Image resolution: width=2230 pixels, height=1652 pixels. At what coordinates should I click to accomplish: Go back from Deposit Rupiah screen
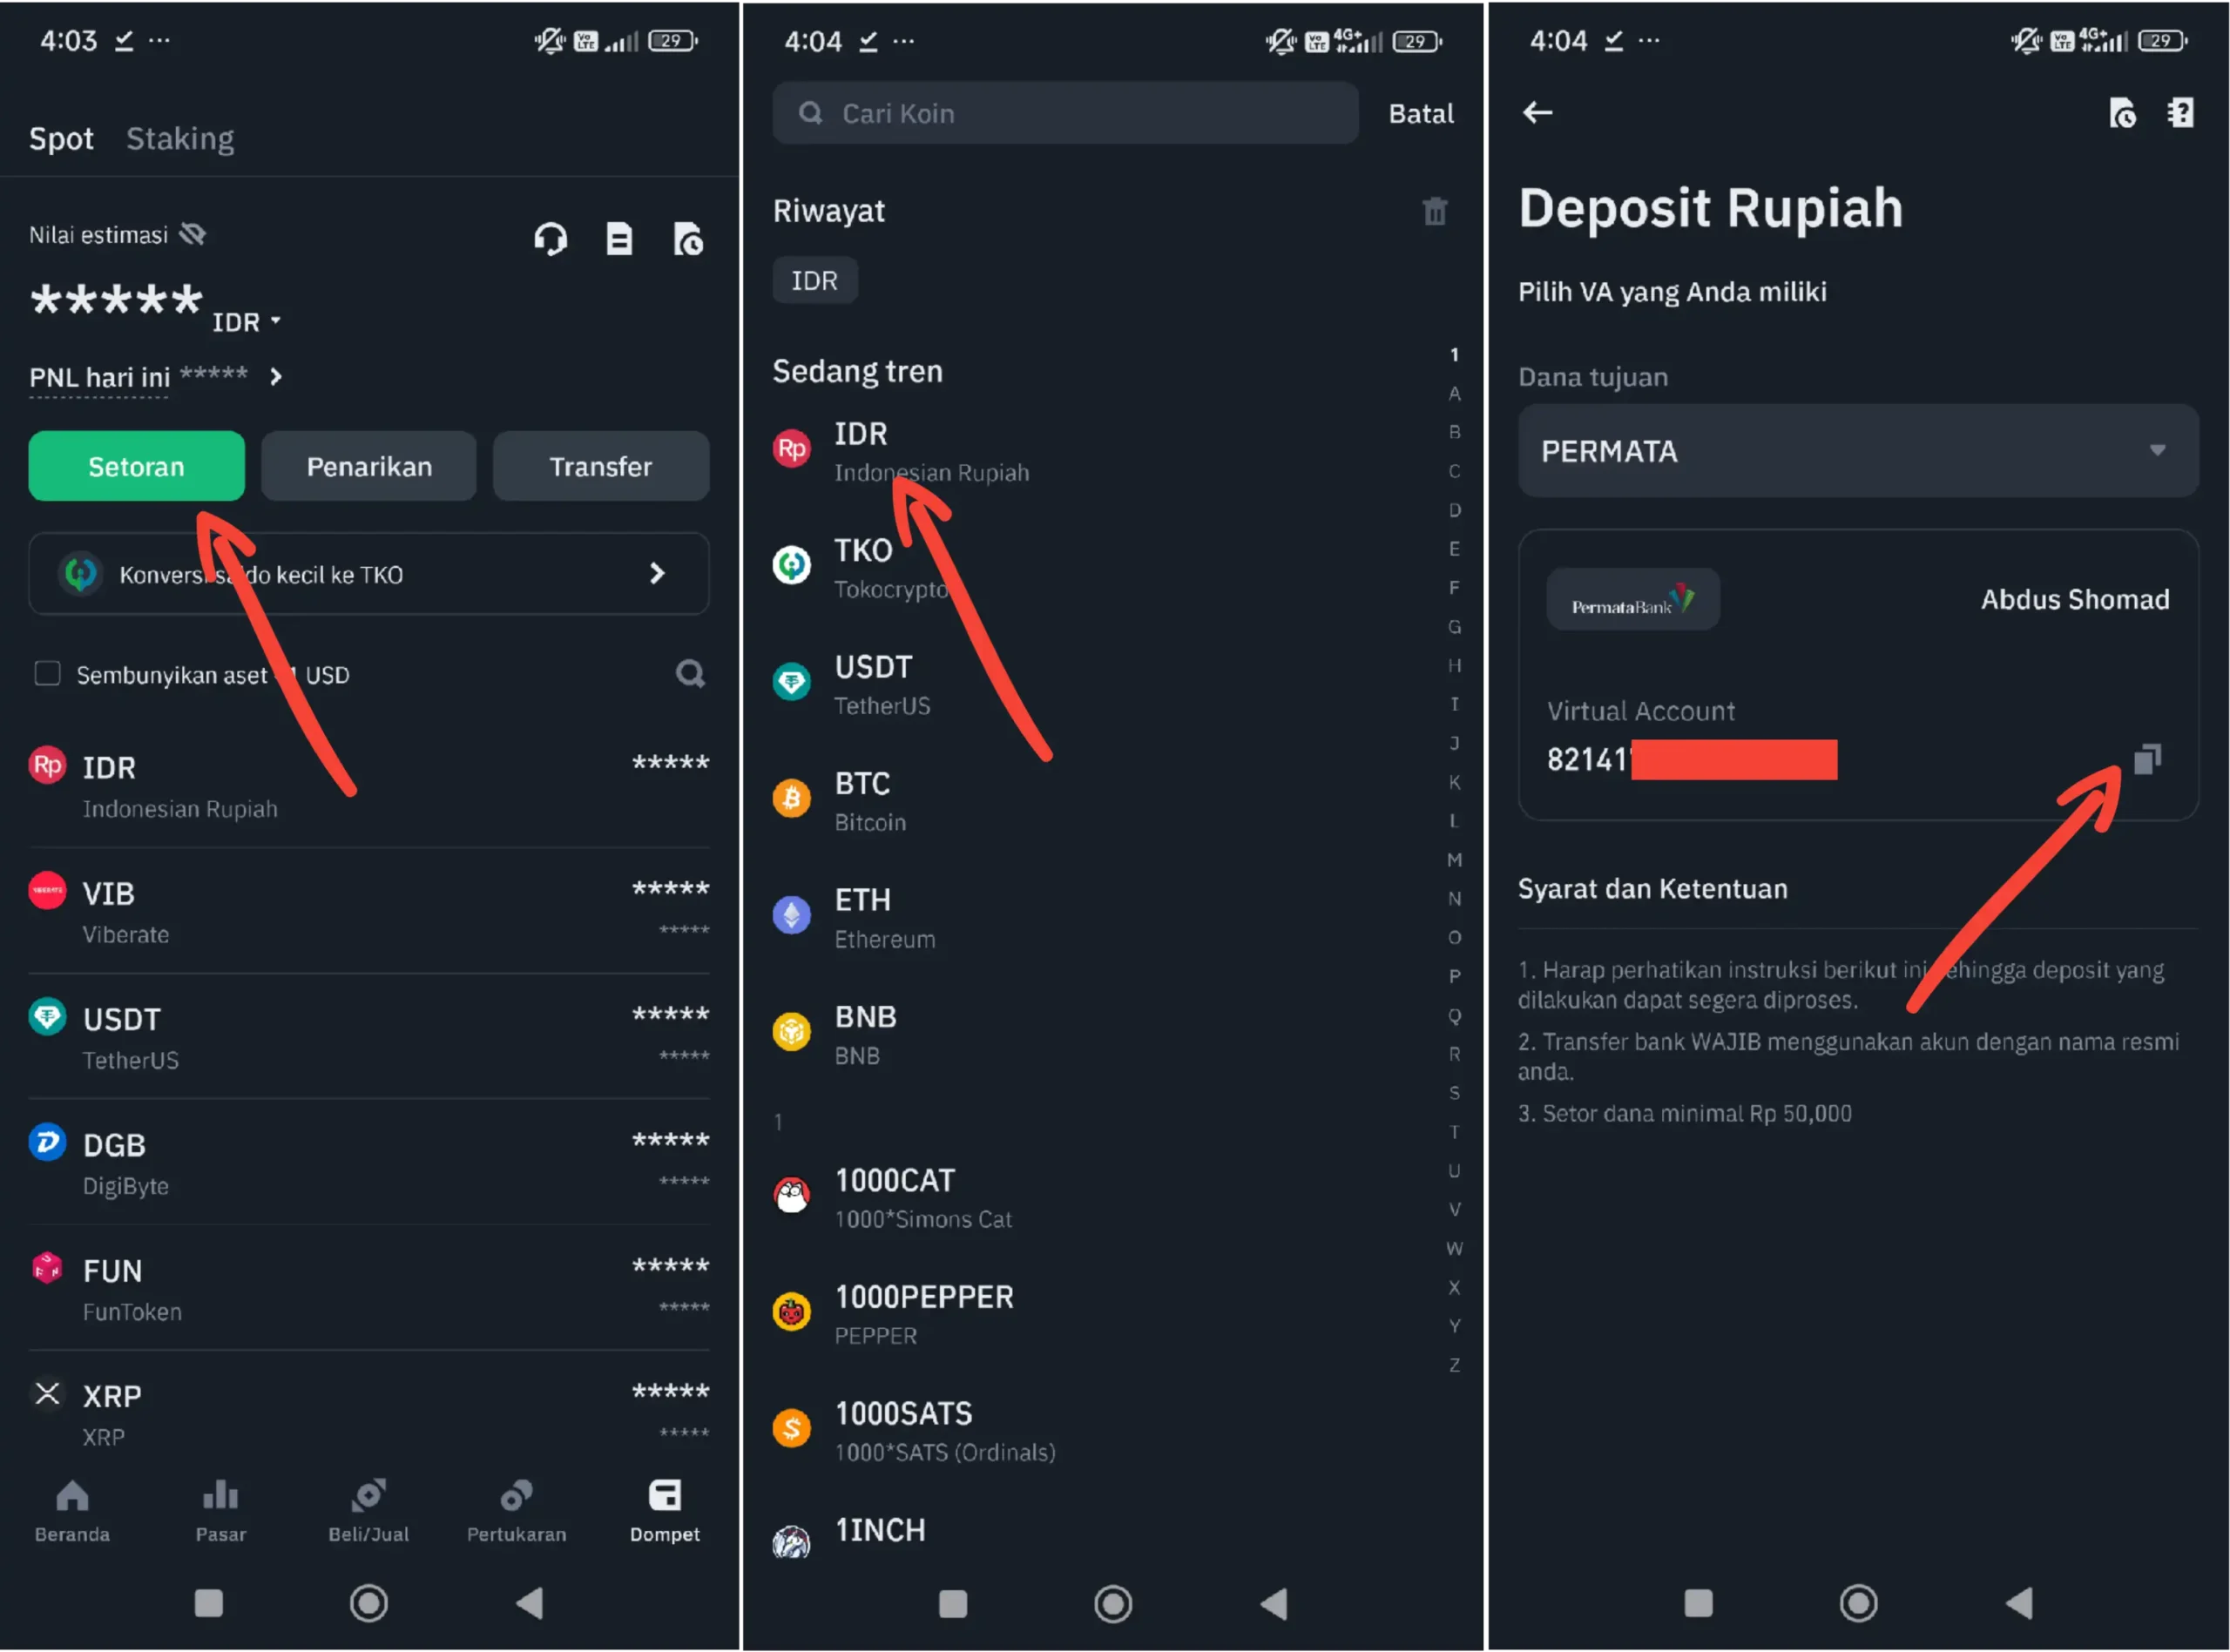(1537, 112)
